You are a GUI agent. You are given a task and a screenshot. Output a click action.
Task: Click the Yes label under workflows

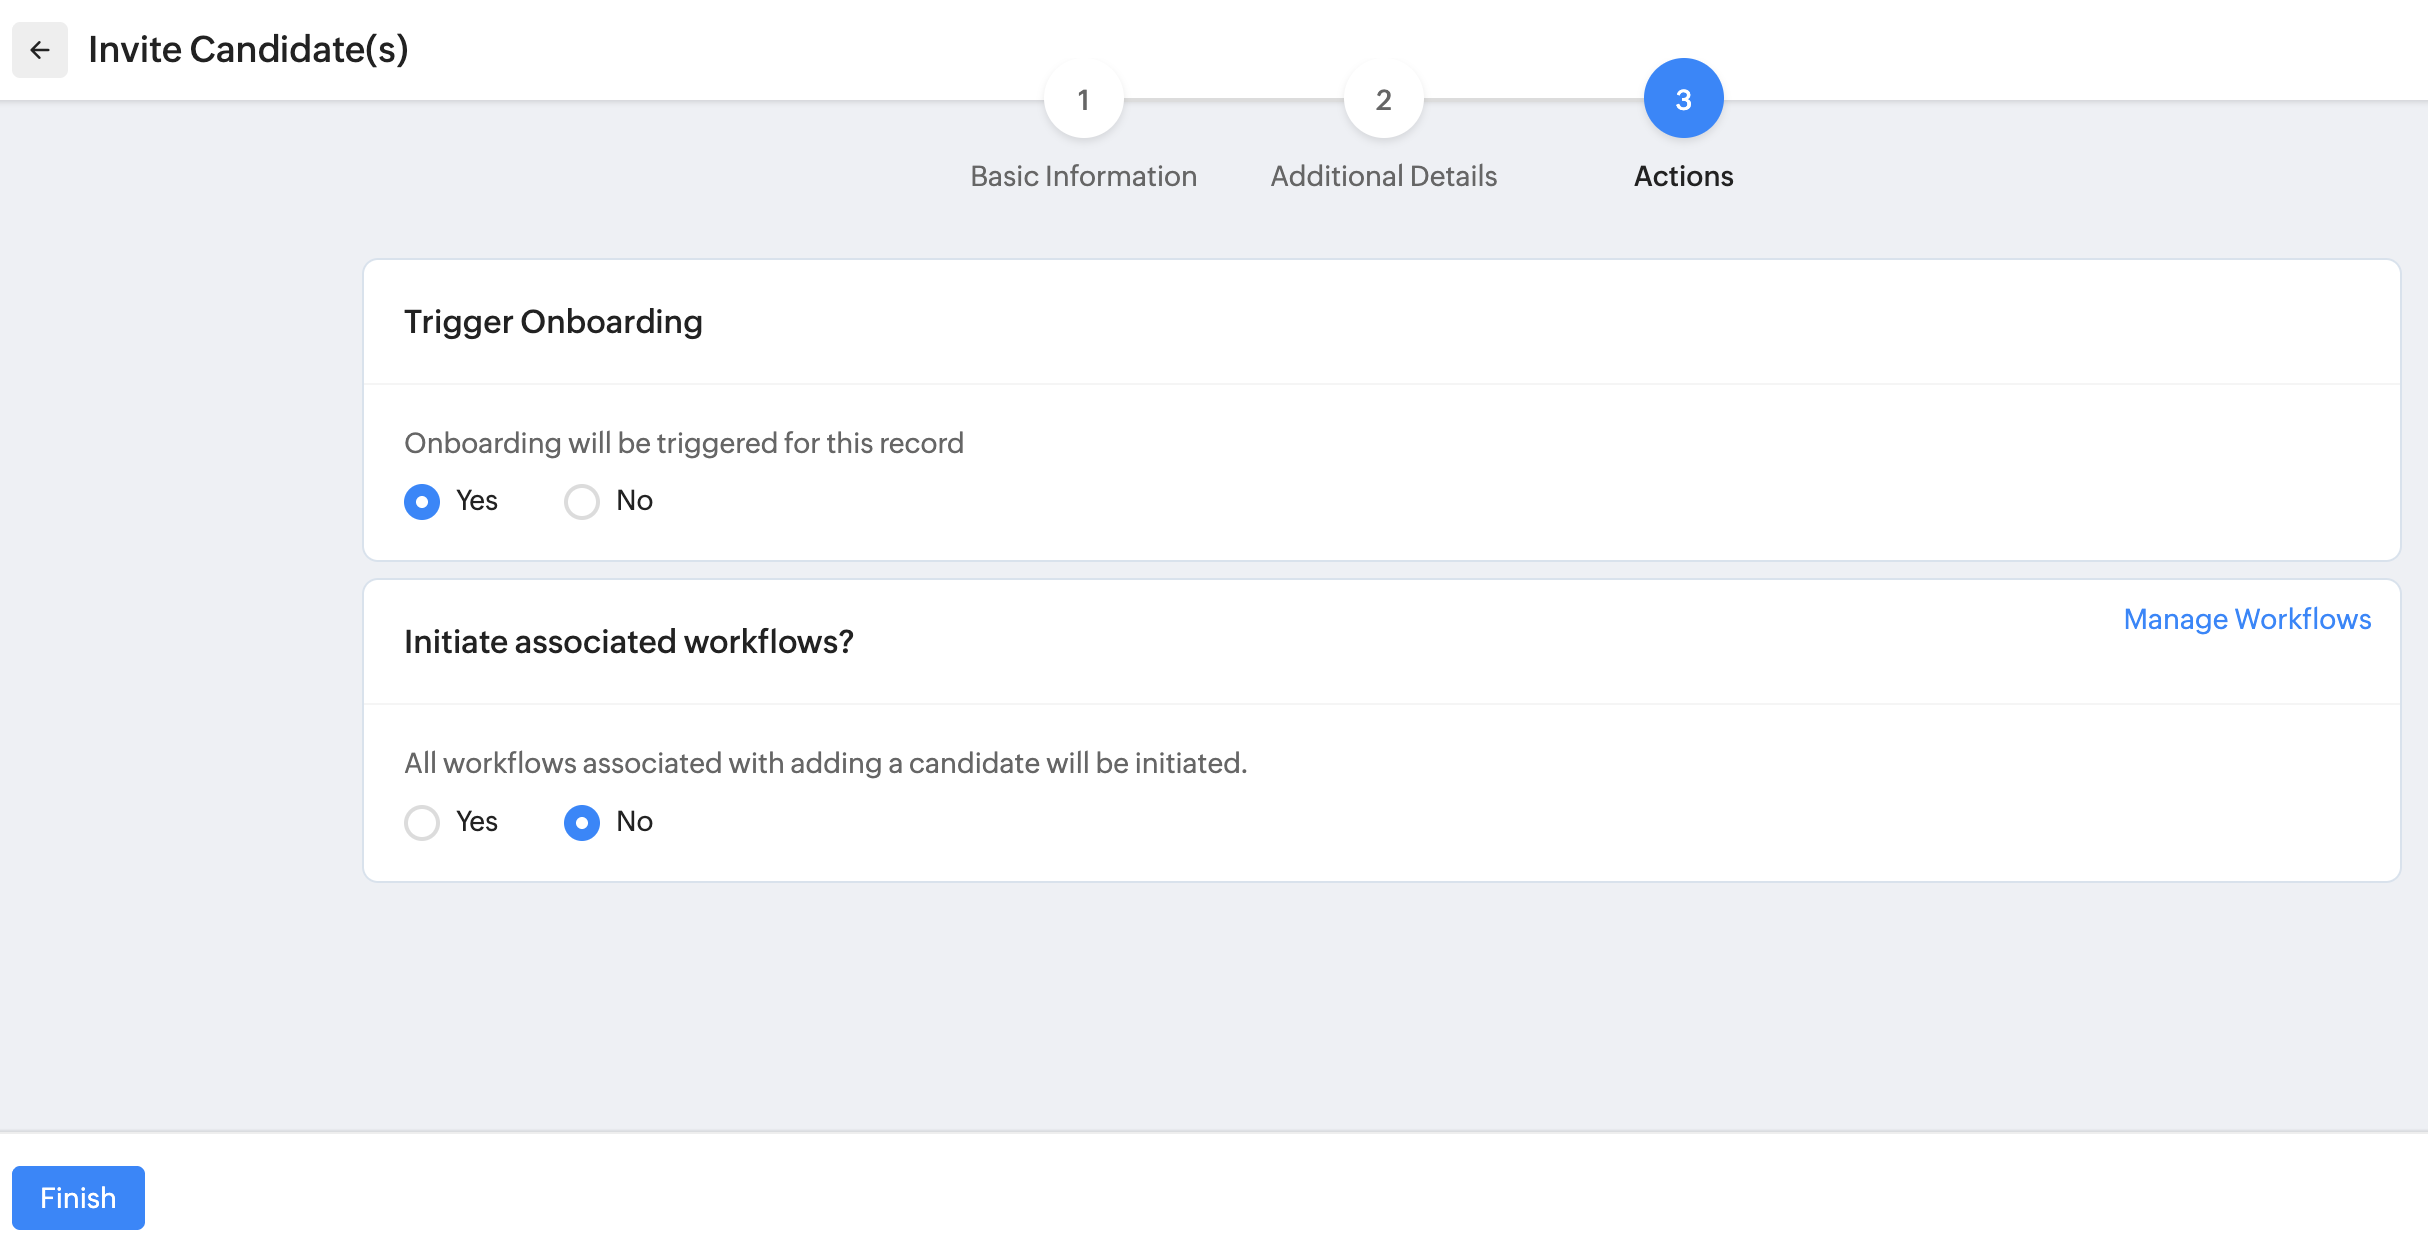(477, 821)
